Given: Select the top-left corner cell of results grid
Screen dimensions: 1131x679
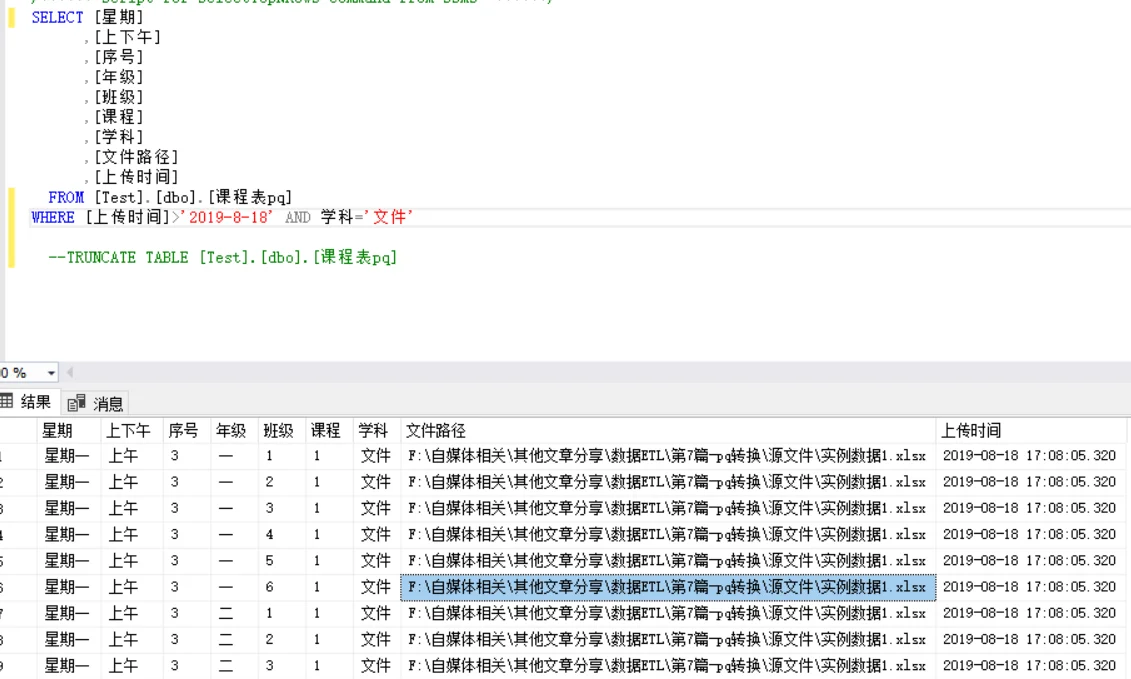Looking at the screenshot, I should [18, 431].
